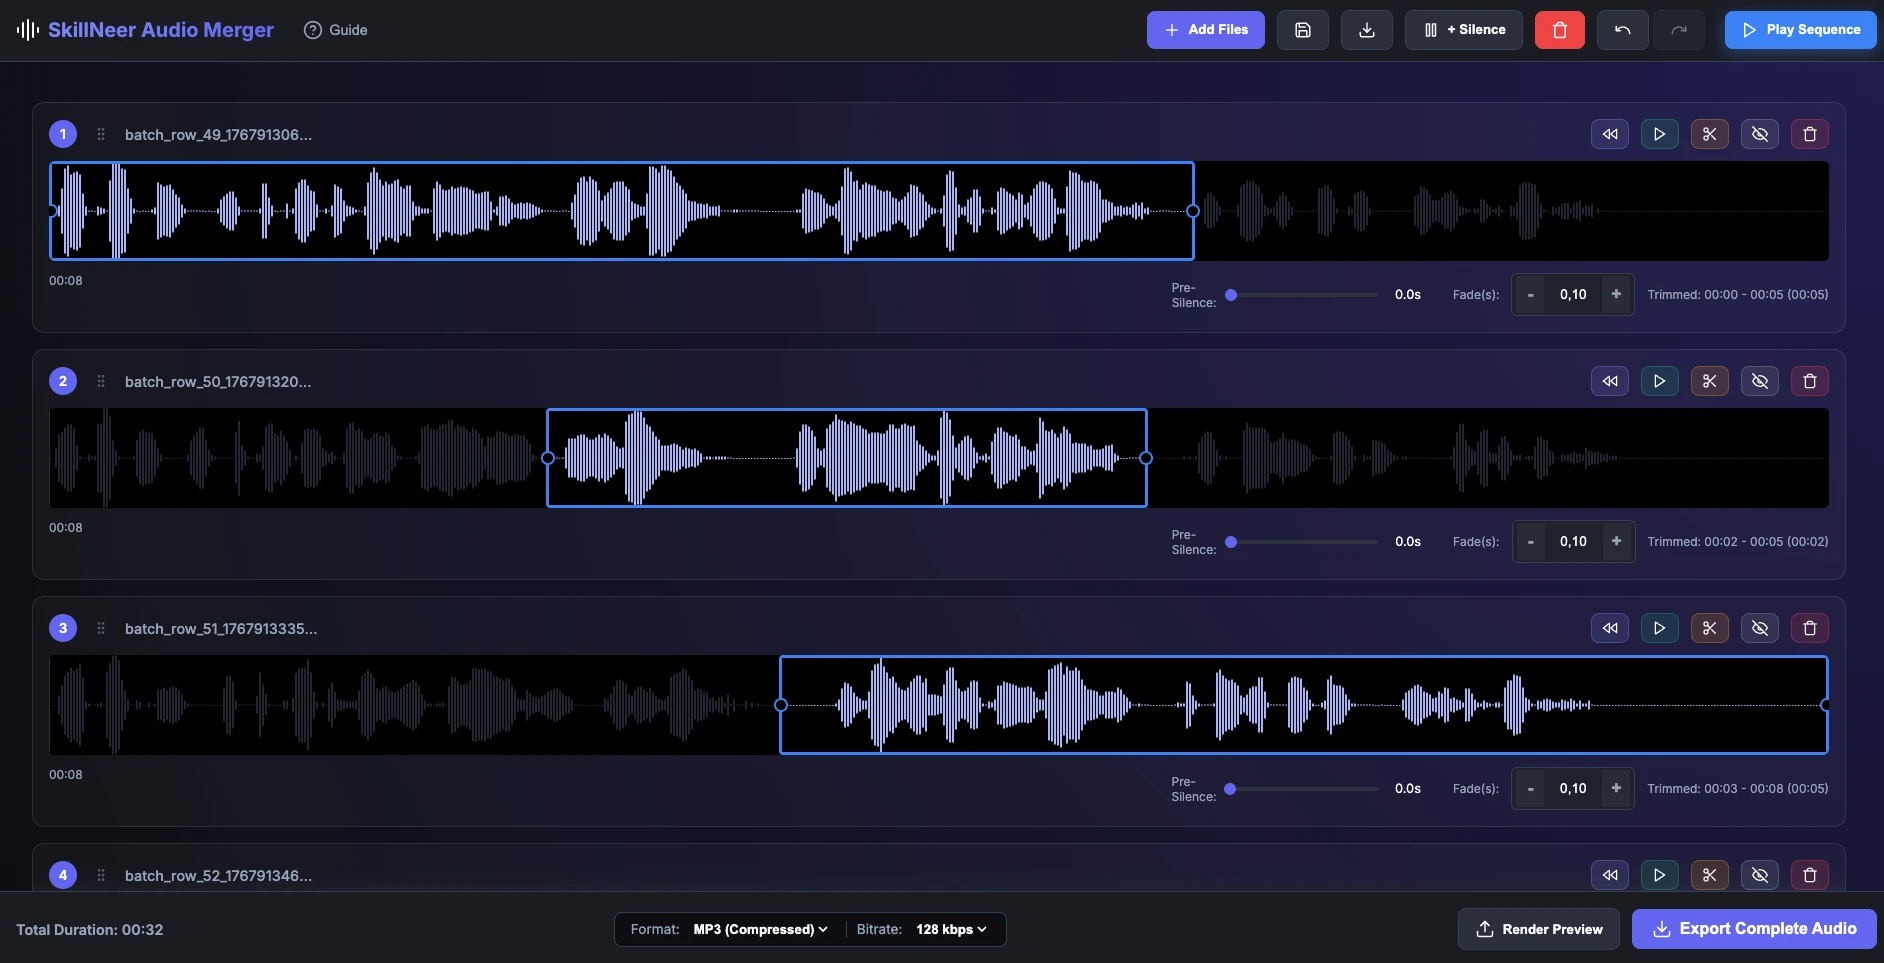Hide waveform visibility for track 1
The image size is (1884, 963).
point(1760,134)
